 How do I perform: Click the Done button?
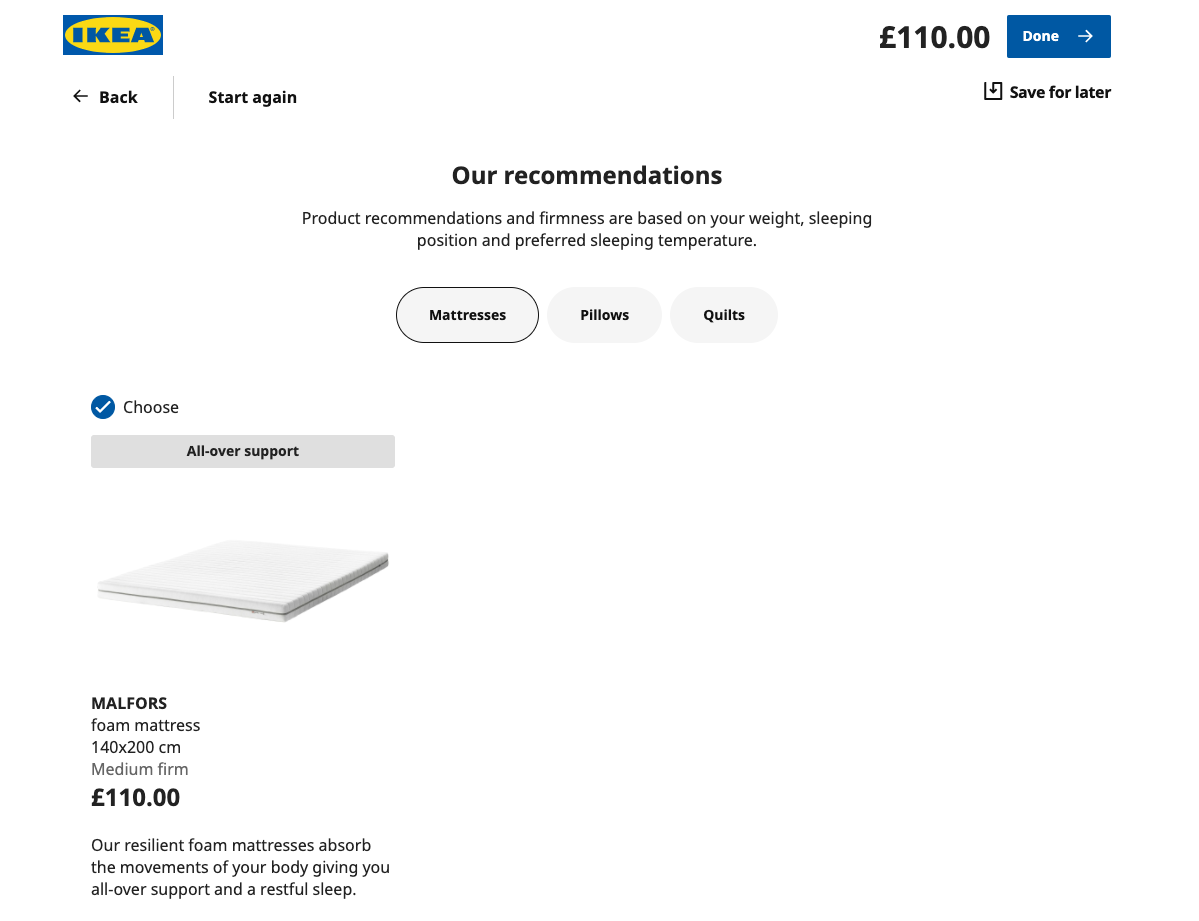tap(1058, 36)
